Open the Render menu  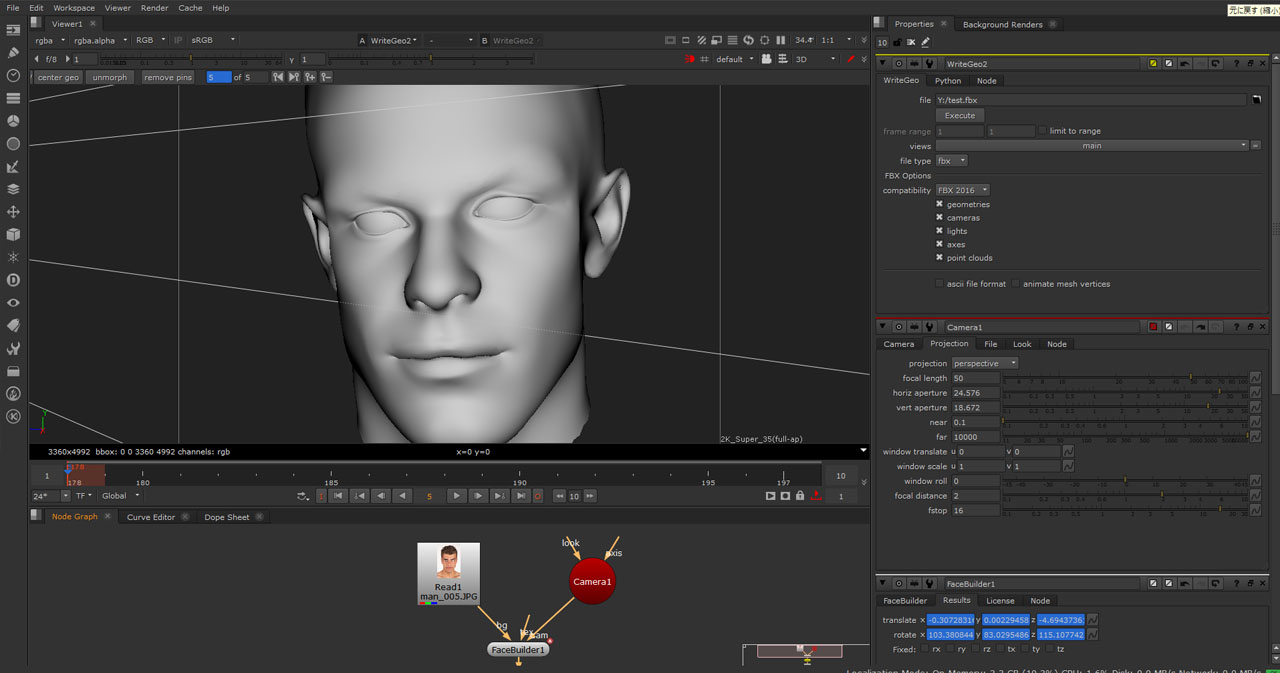tap(154, 8)
